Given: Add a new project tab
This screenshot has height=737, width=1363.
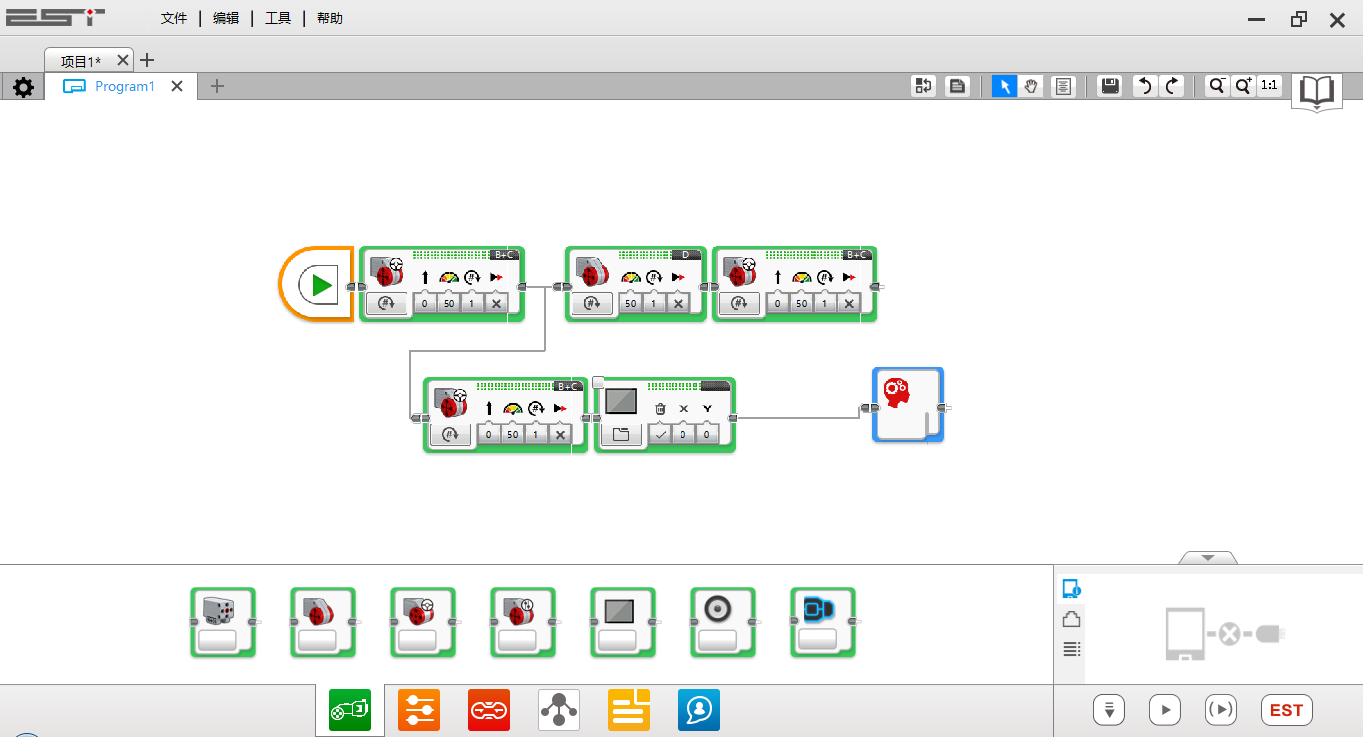Looking at the screenshot, I should coord(146,60).
